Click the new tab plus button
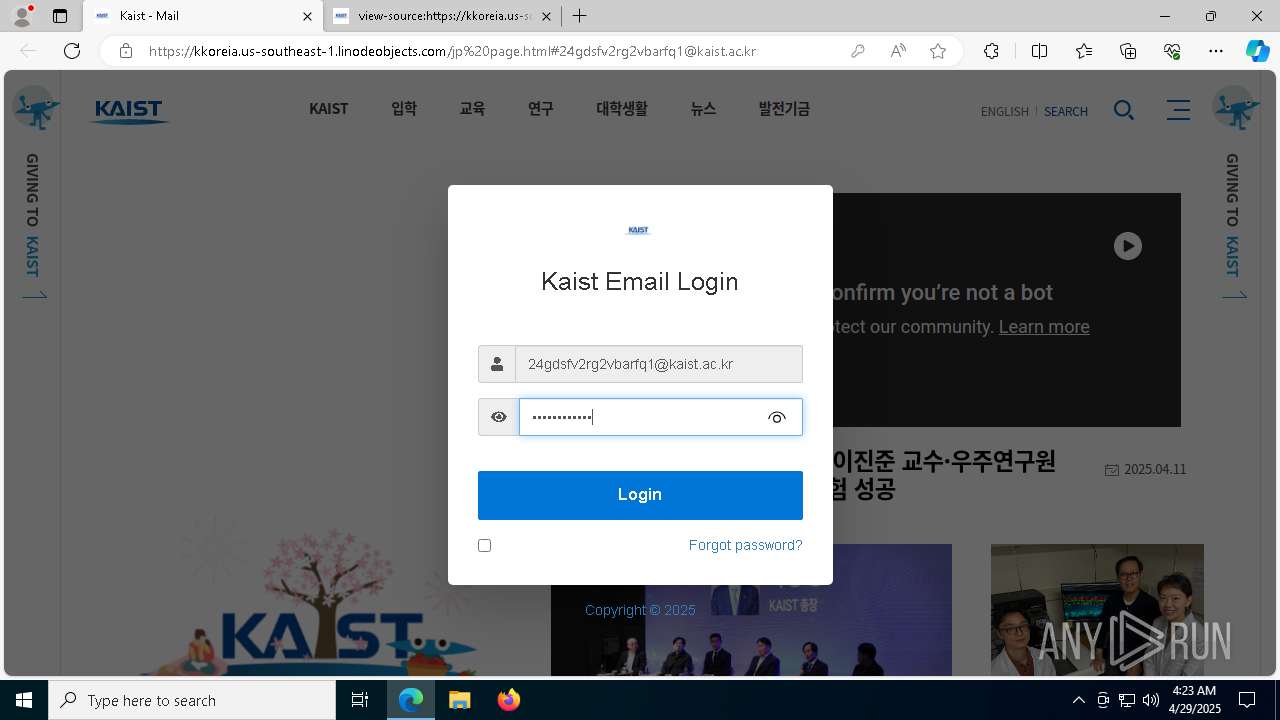This screenshot has height=720, width=1280. (580, 16)
